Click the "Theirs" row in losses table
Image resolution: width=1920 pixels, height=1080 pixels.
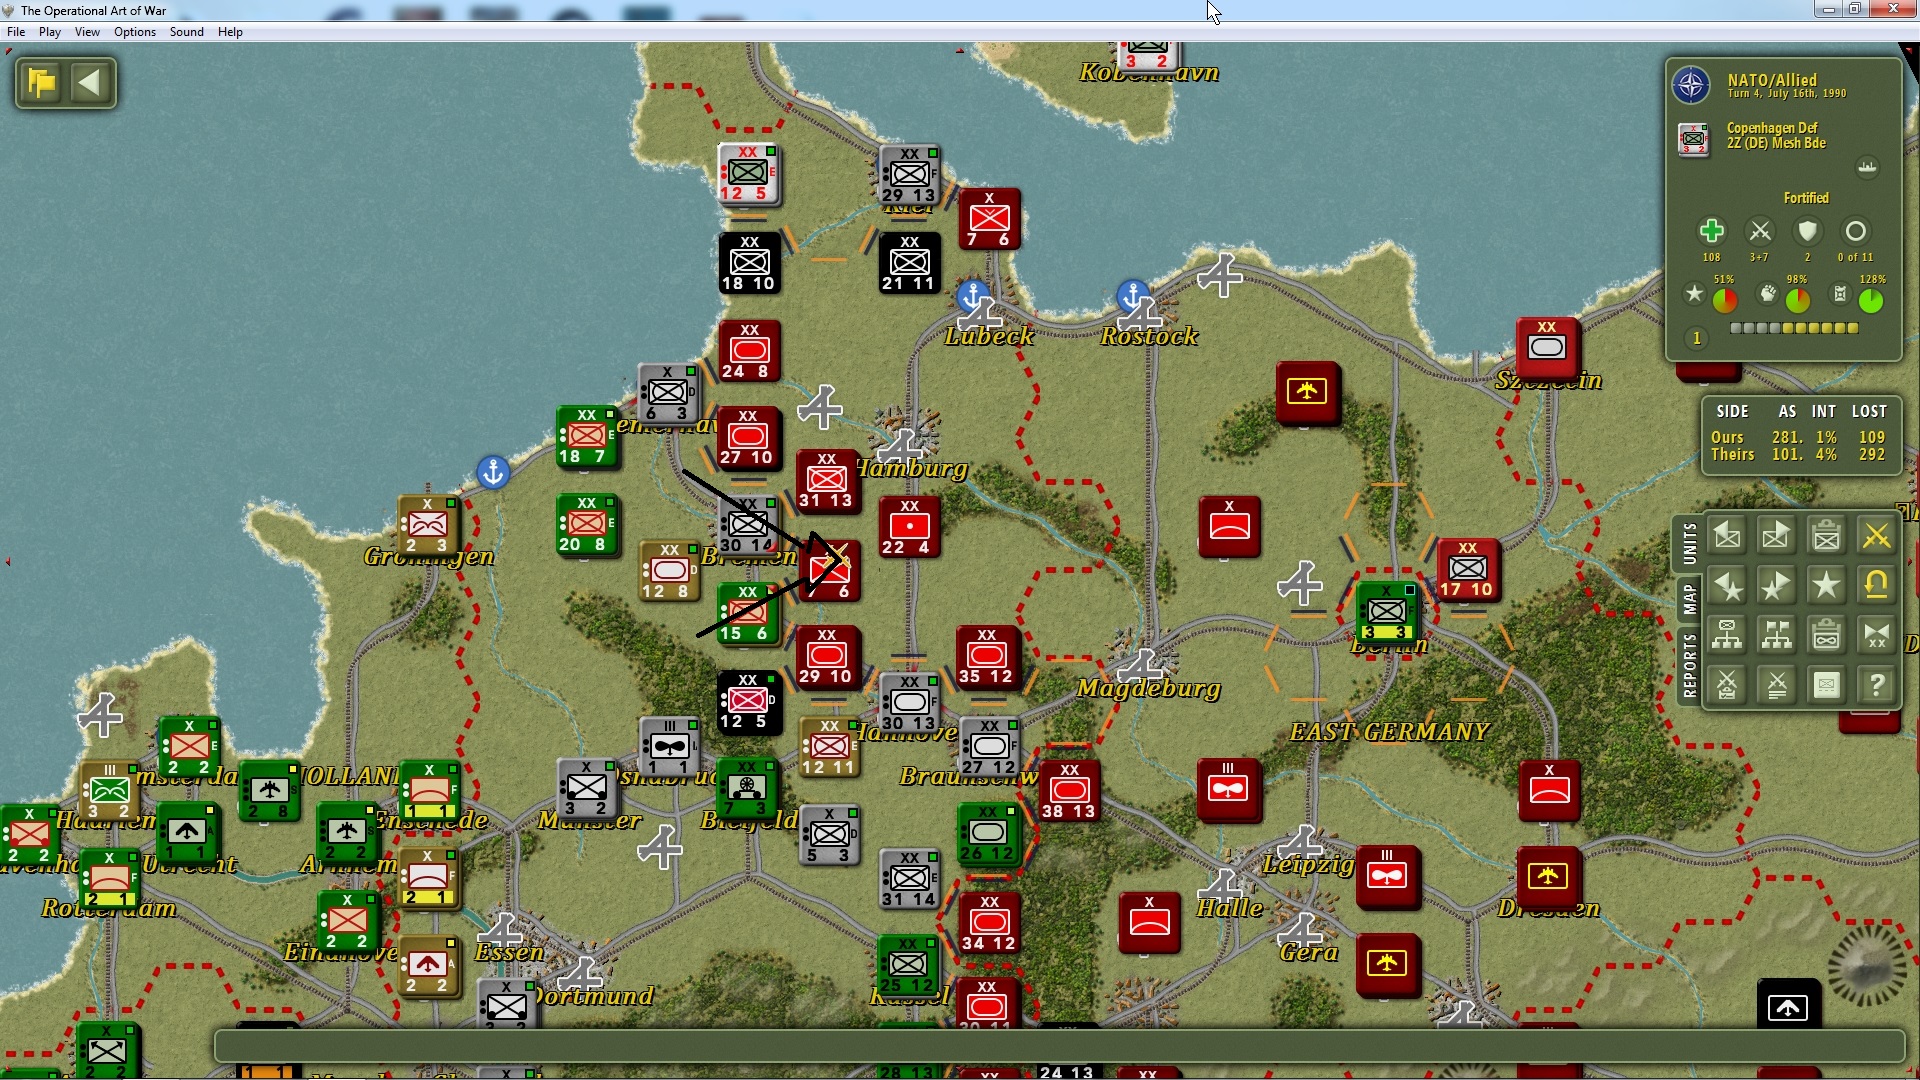pyautogui.click(x=1798, y=454)
